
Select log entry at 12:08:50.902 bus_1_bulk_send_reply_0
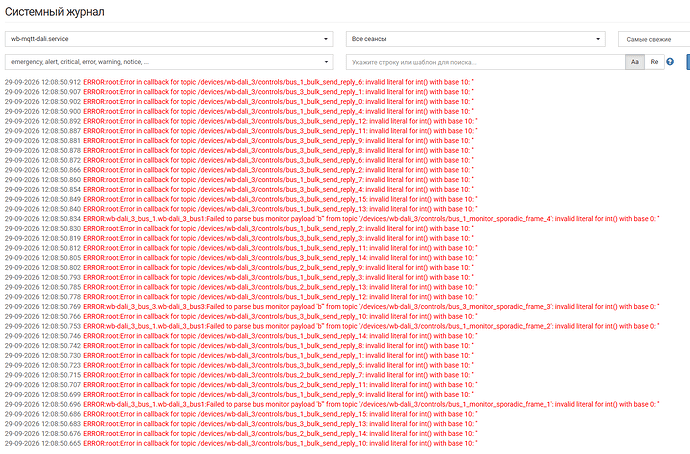pos(239,102)
